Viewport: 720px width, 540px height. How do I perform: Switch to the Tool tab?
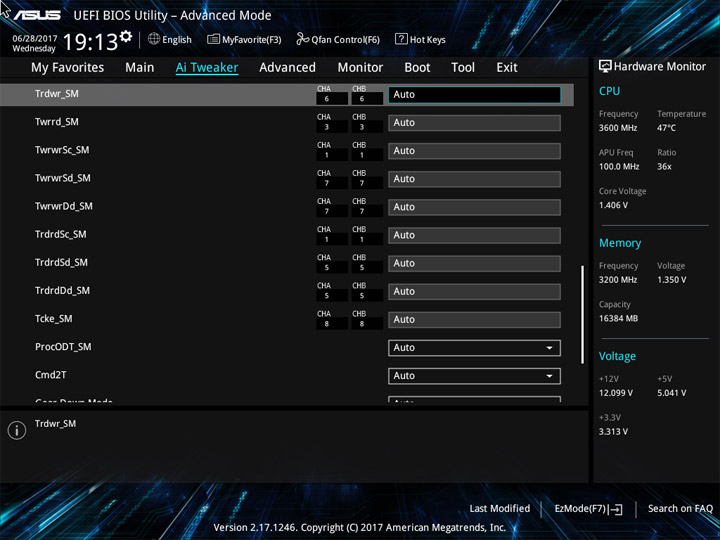click(x=463, y=68)
